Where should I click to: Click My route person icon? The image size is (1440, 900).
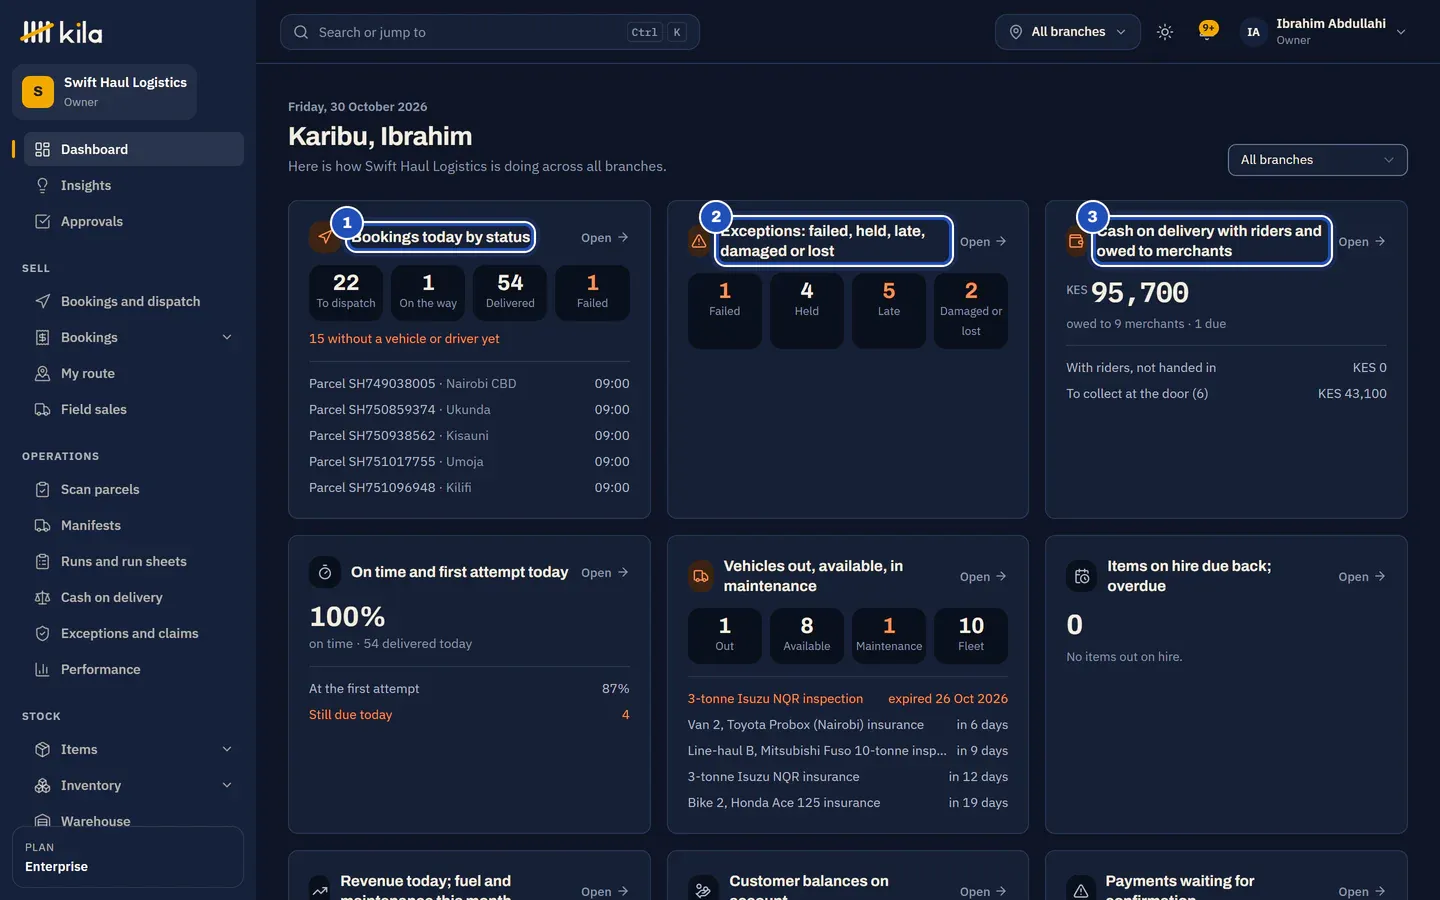[42, 373]
